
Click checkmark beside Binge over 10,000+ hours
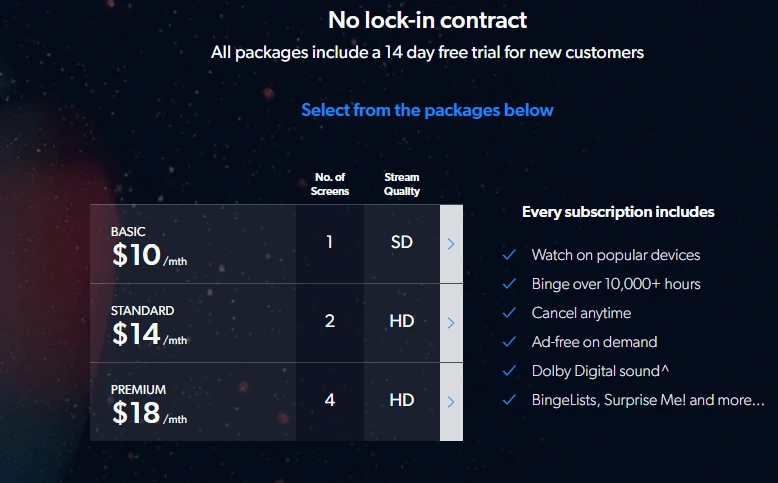509,283
